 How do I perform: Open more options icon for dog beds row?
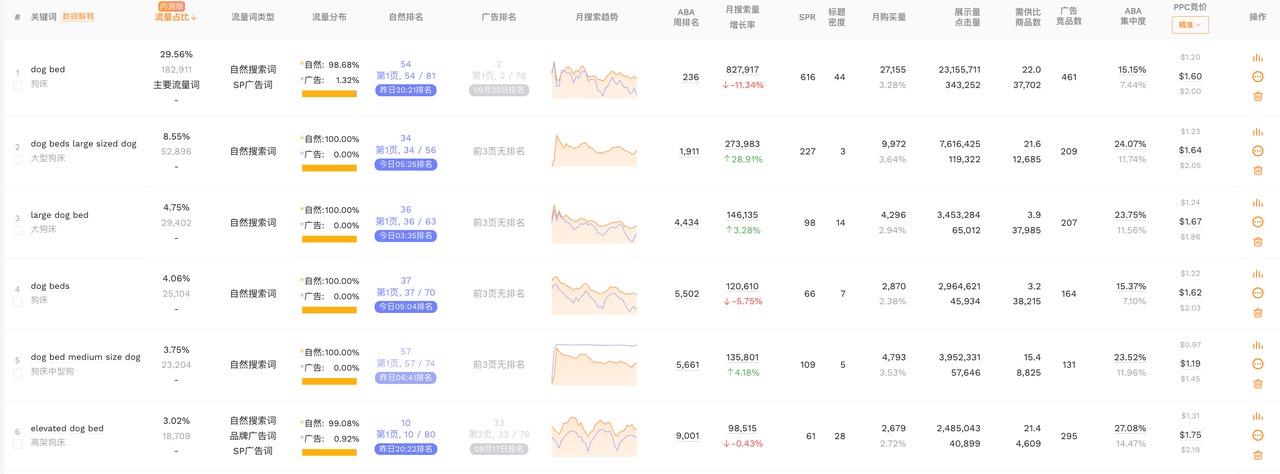tap(1257, 293)
